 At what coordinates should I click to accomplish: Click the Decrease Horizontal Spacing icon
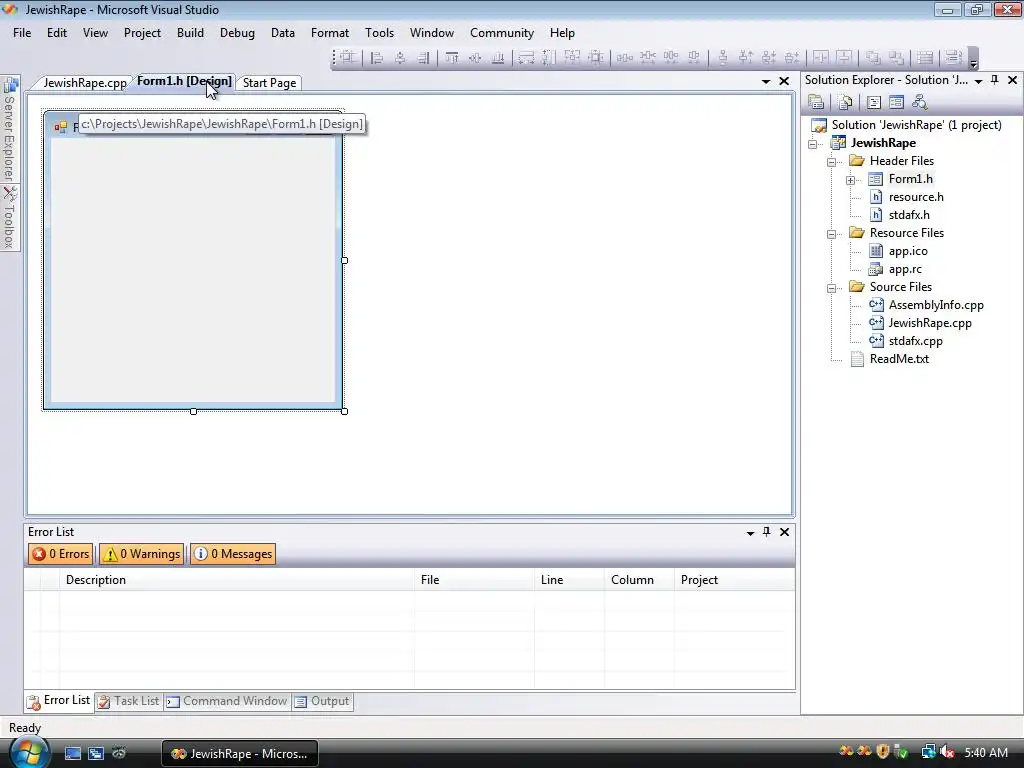[671, 58]
